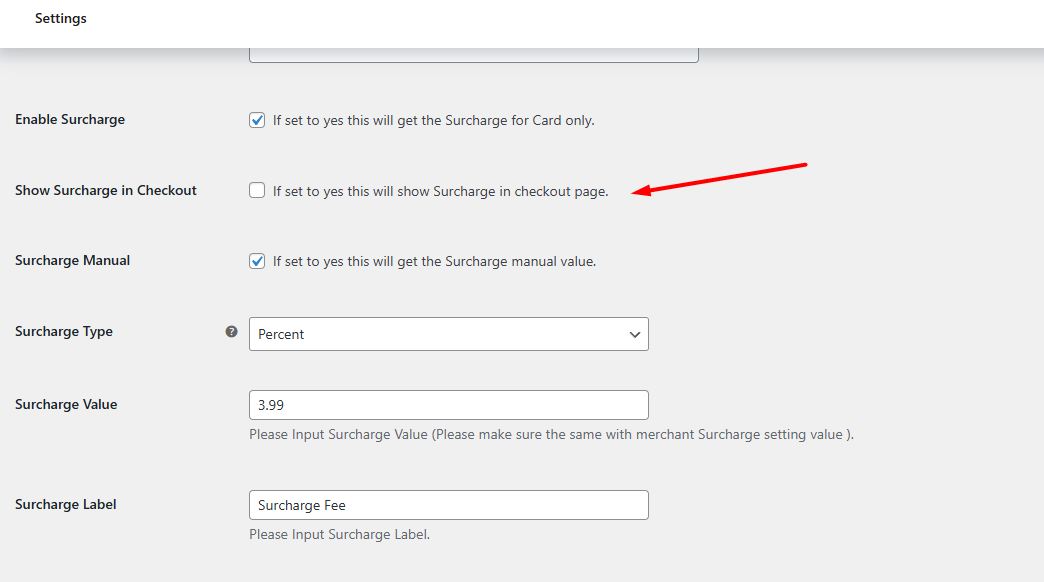Uncheck the Enable Surcharge checkbox
The height and width of the screenshot is (582, 1044).
pyautogui.click(x=257, y=121)
